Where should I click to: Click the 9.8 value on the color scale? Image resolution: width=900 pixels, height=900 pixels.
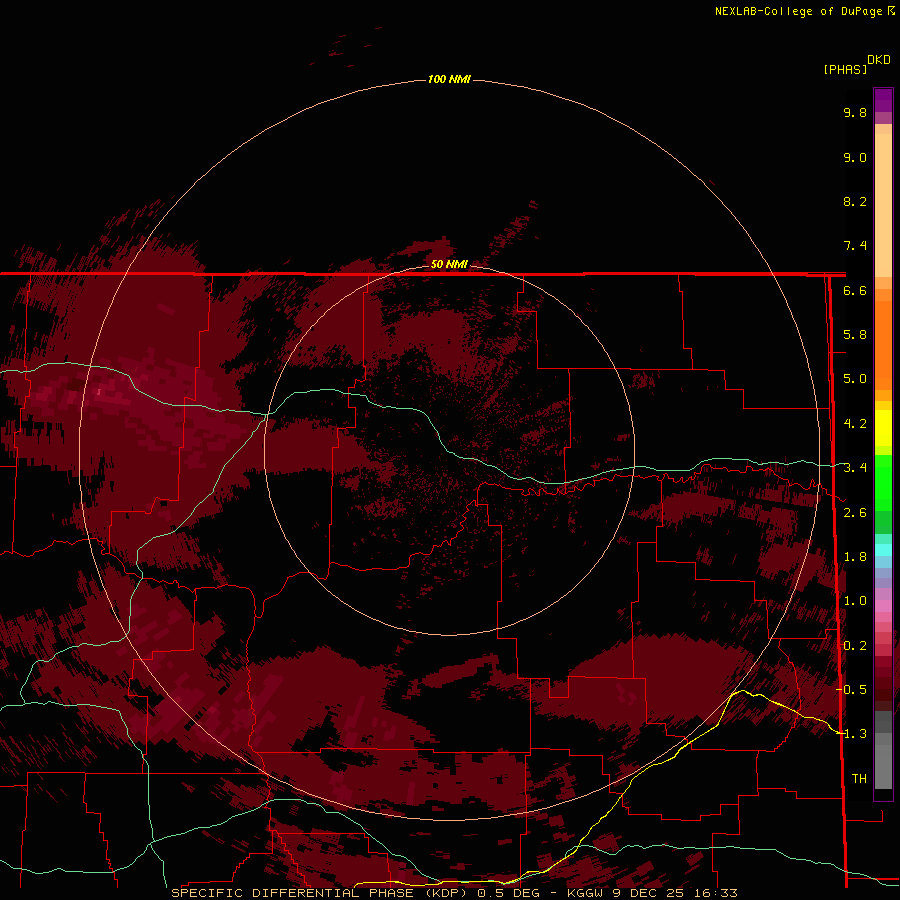(x=855, y=112)
